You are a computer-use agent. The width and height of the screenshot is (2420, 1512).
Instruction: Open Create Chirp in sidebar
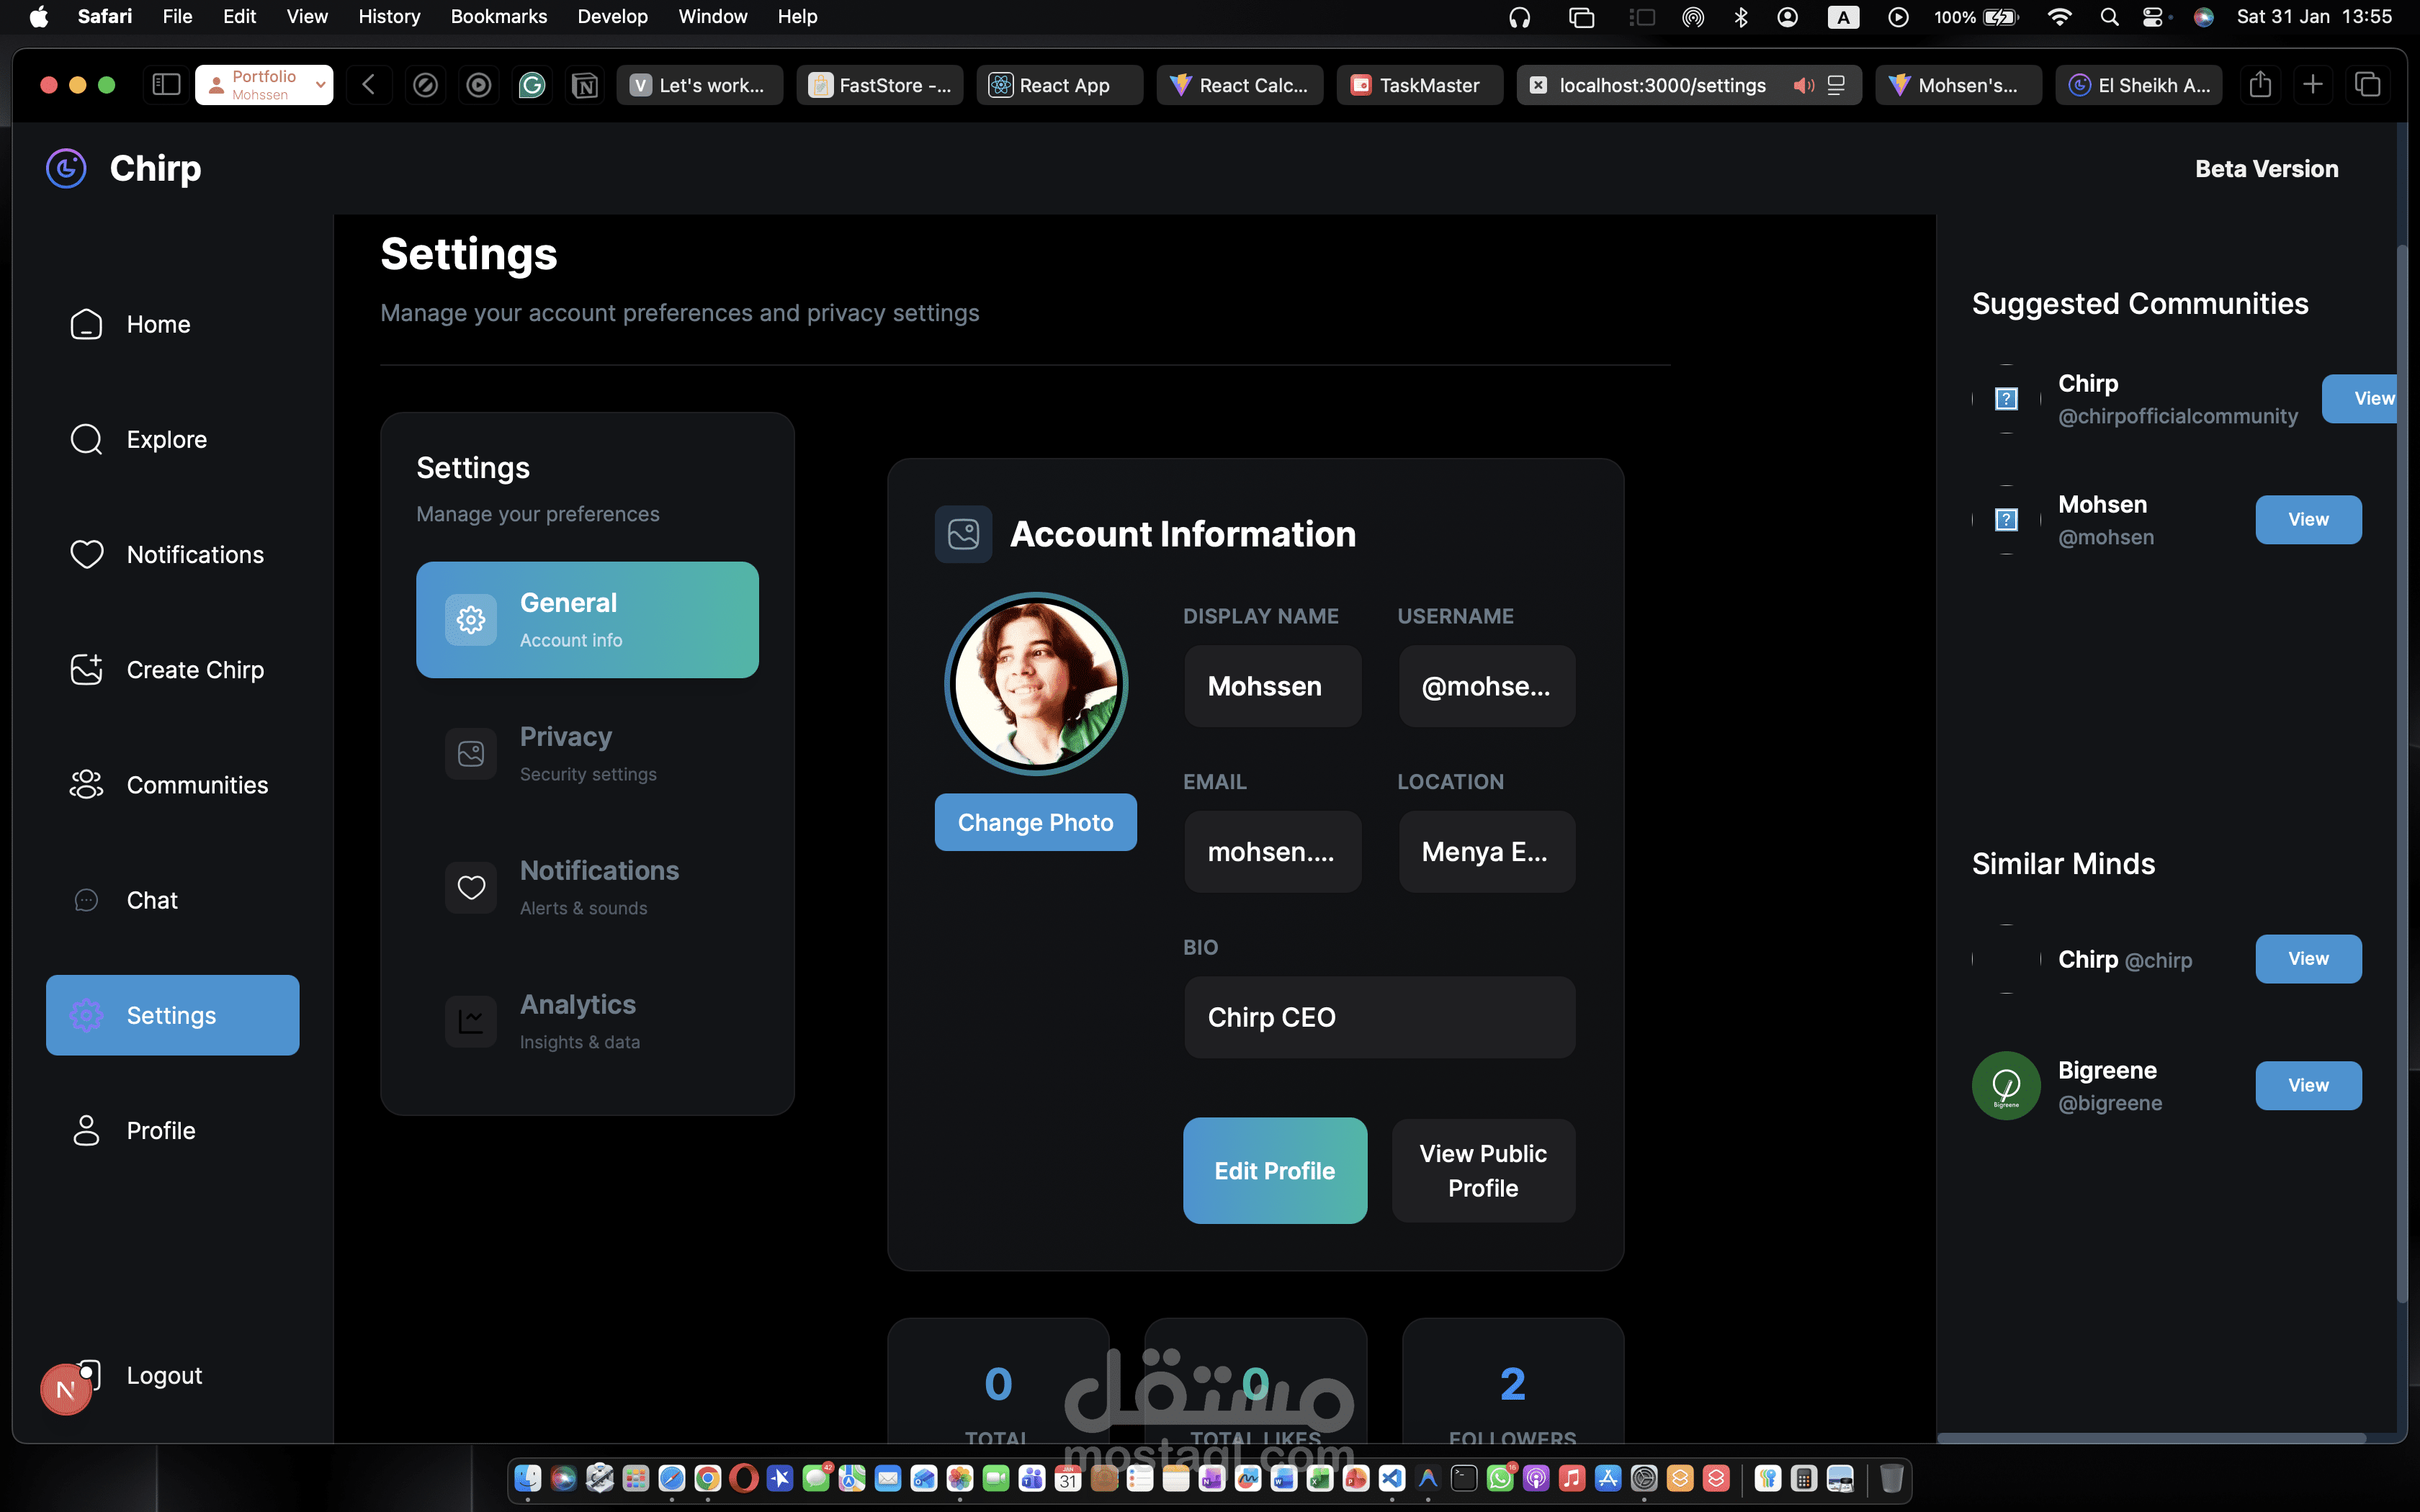pyautogui.click(x=194, y=669)
